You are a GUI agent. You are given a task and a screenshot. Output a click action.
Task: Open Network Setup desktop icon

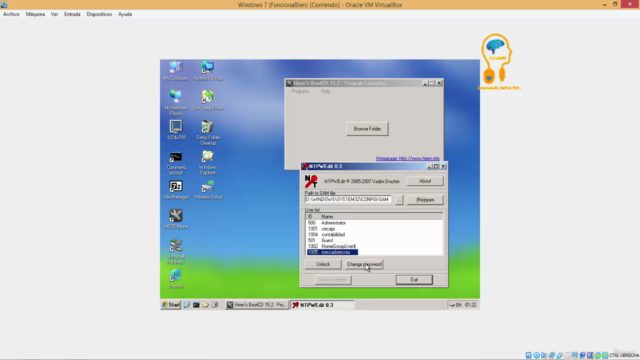[208, 71]
